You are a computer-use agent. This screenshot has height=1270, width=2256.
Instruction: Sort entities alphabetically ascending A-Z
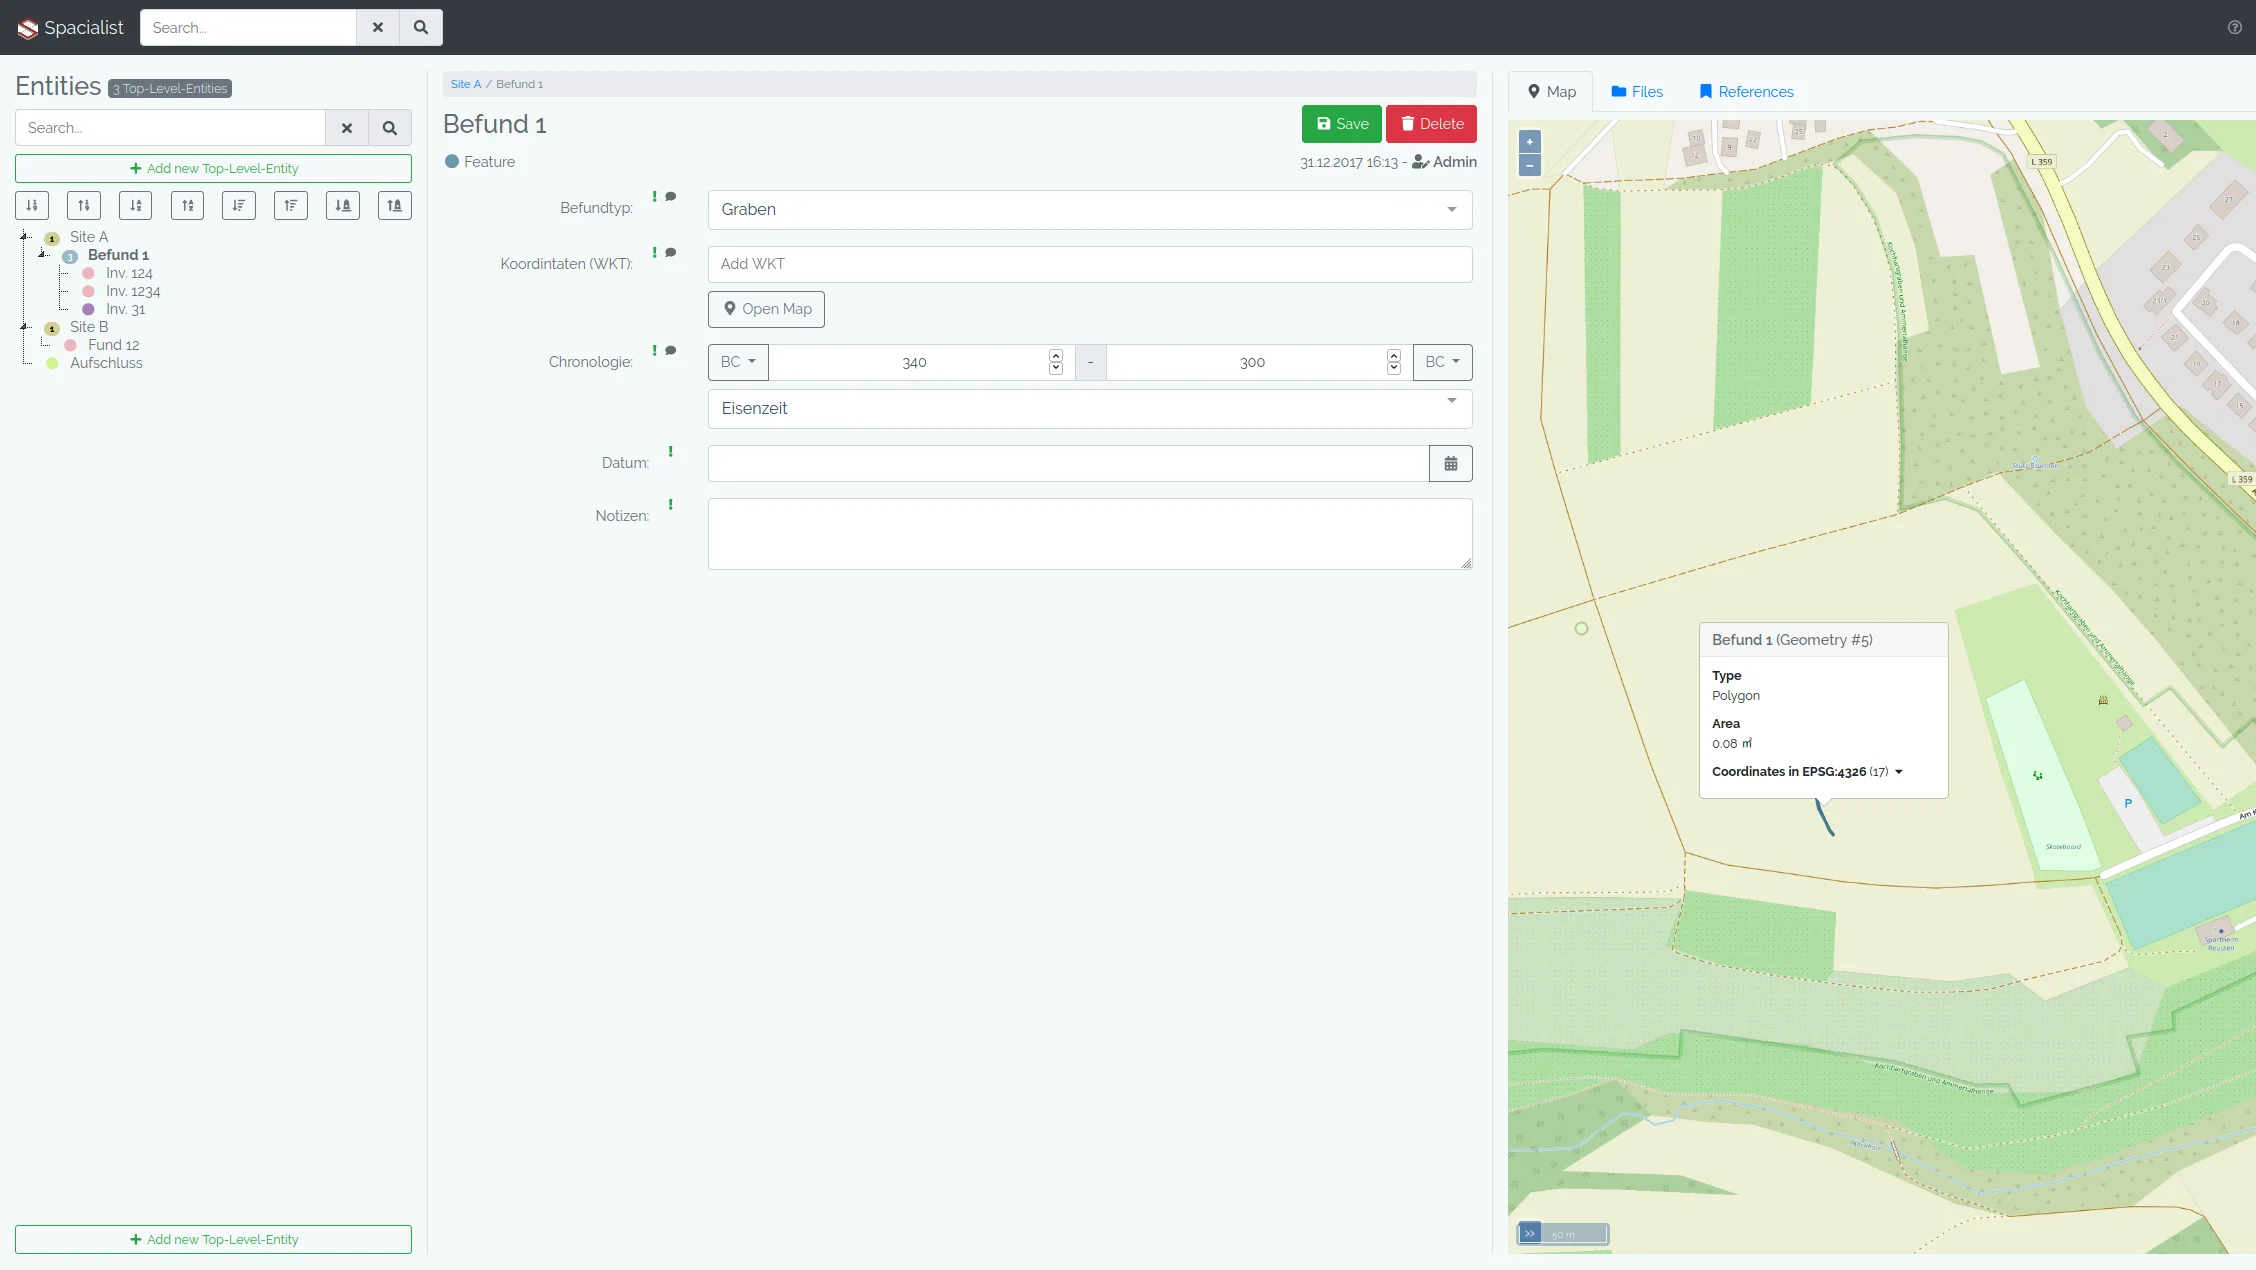(136, 206)
